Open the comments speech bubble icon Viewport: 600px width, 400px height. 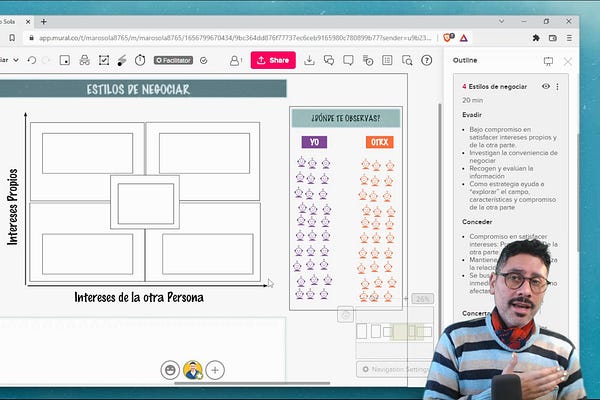pos(348,60)
